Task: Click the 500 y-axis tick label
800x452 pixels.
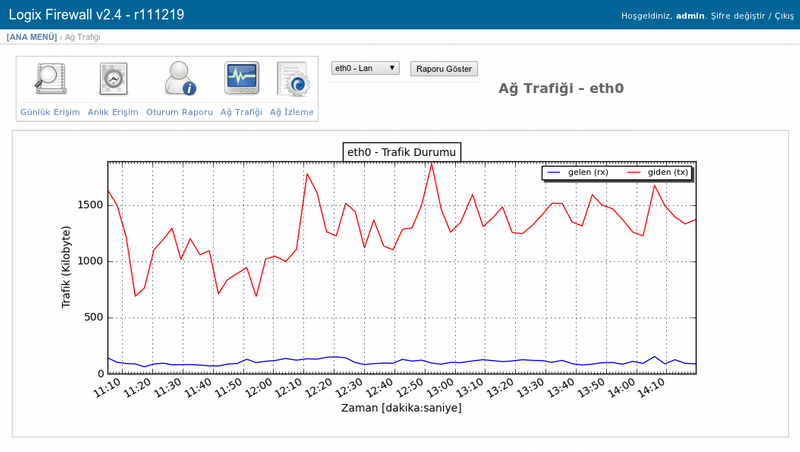Action: pos(94,317)
